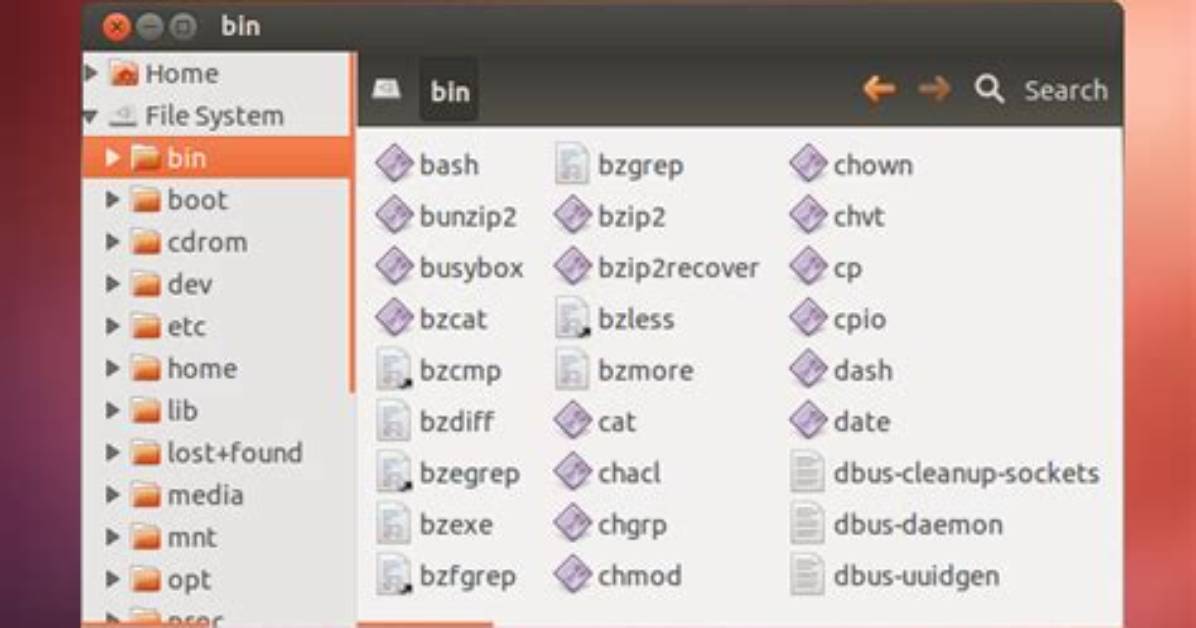The height and width of the screenshot is (628, 1196).
Task: Expand the lib folder arrow
Action: click(x=113, y=411)
